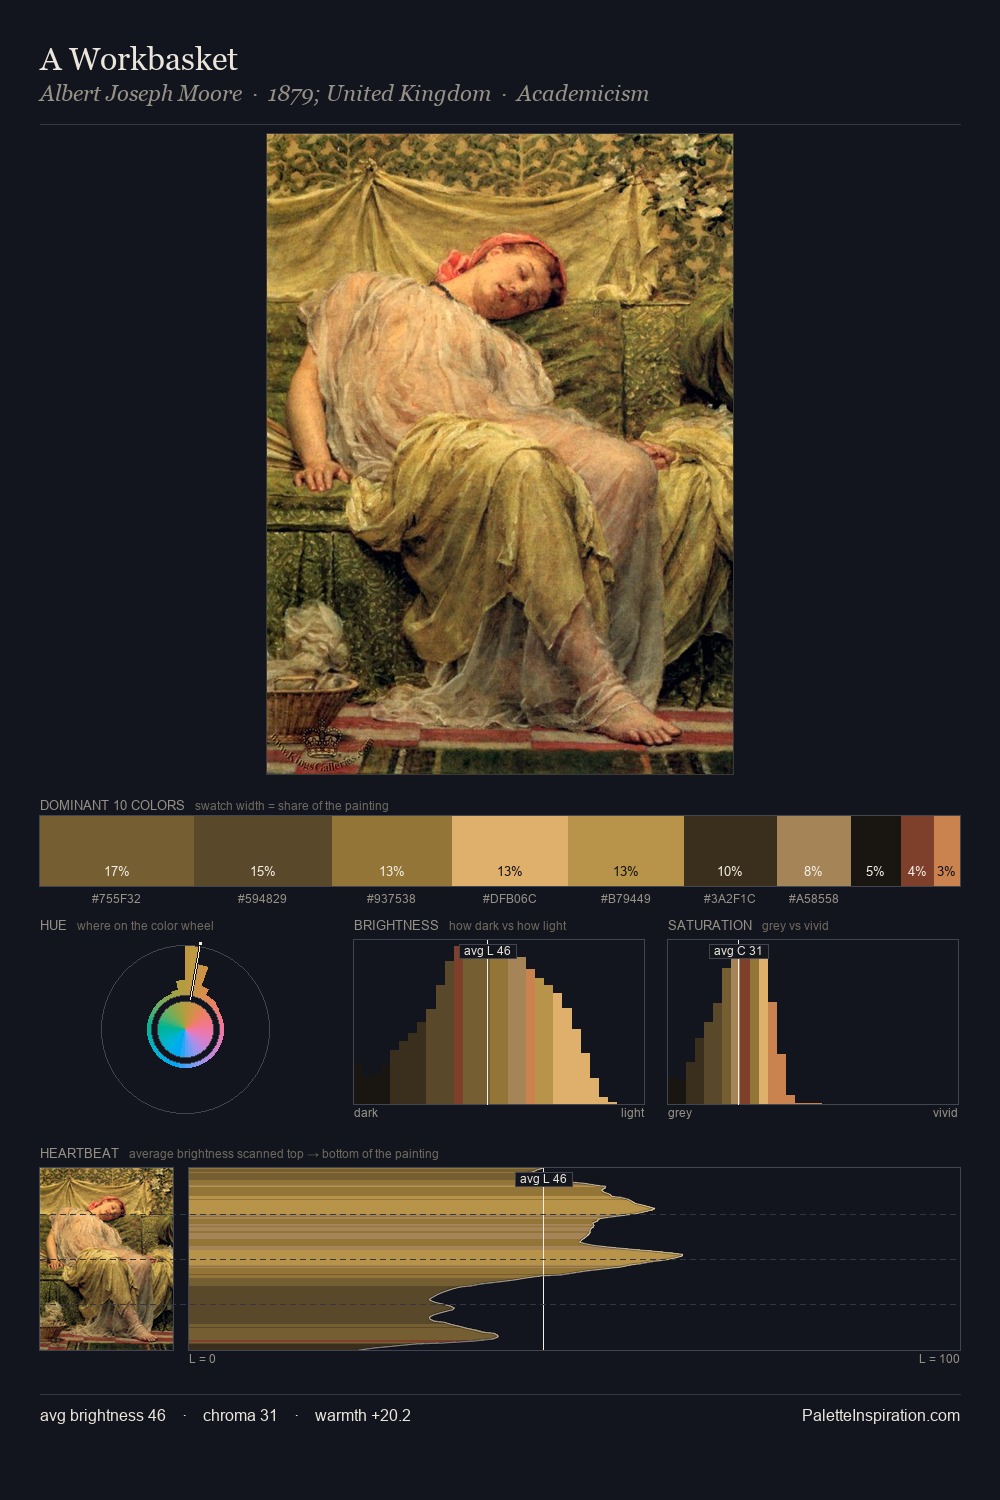Click the 'dark' axis label

[x=366, y=1112]
